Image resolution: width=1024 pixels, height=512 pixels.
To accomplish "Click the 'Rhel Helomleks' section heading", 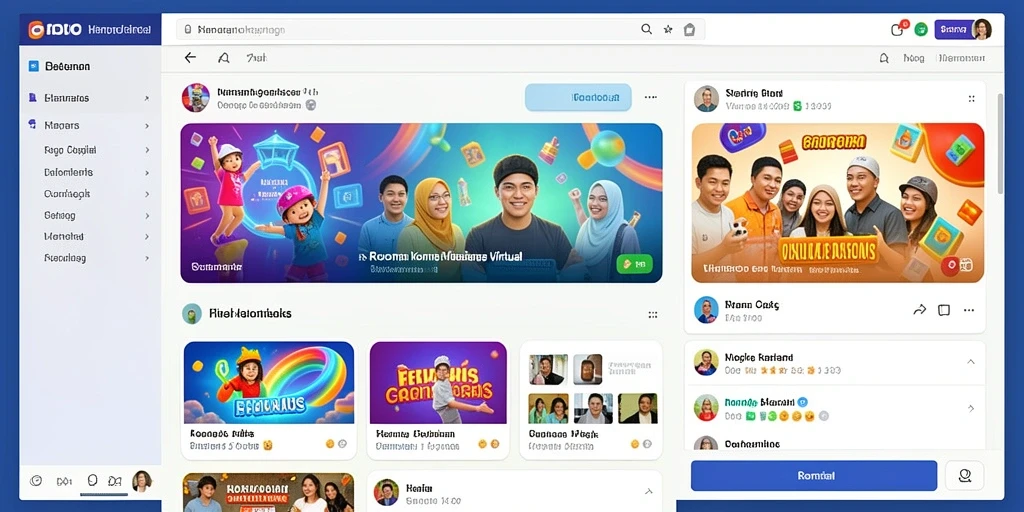I will point(250,313).
